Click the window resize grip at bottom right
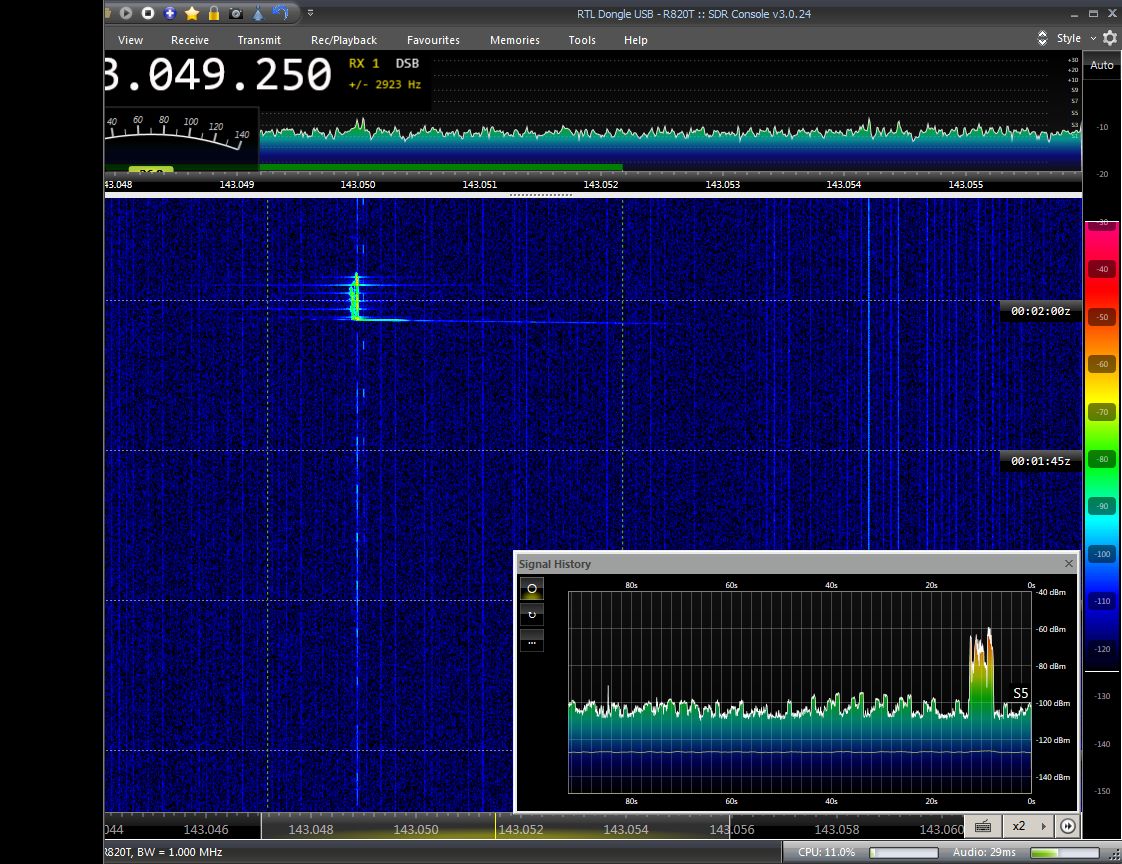The image size is (1122, 864). coord(1114,855)
